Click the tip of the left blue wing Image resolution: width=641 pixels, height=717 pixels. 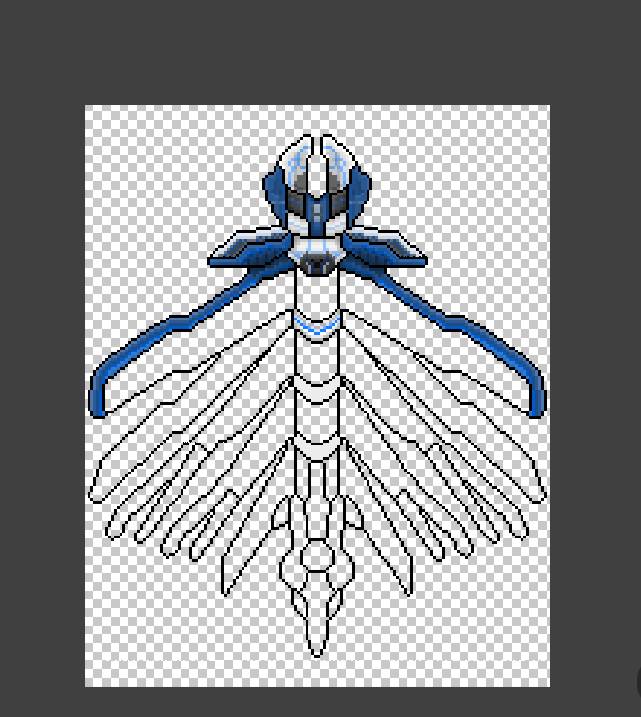click(x=98, y=399)
